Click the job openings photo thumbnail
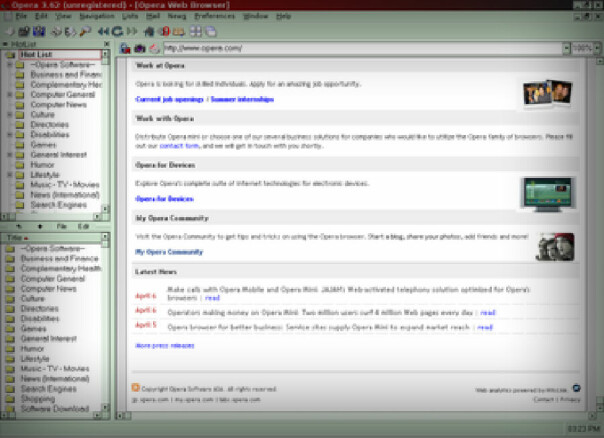The height and width of the screenshot is (438, 604). coord(547,94)
